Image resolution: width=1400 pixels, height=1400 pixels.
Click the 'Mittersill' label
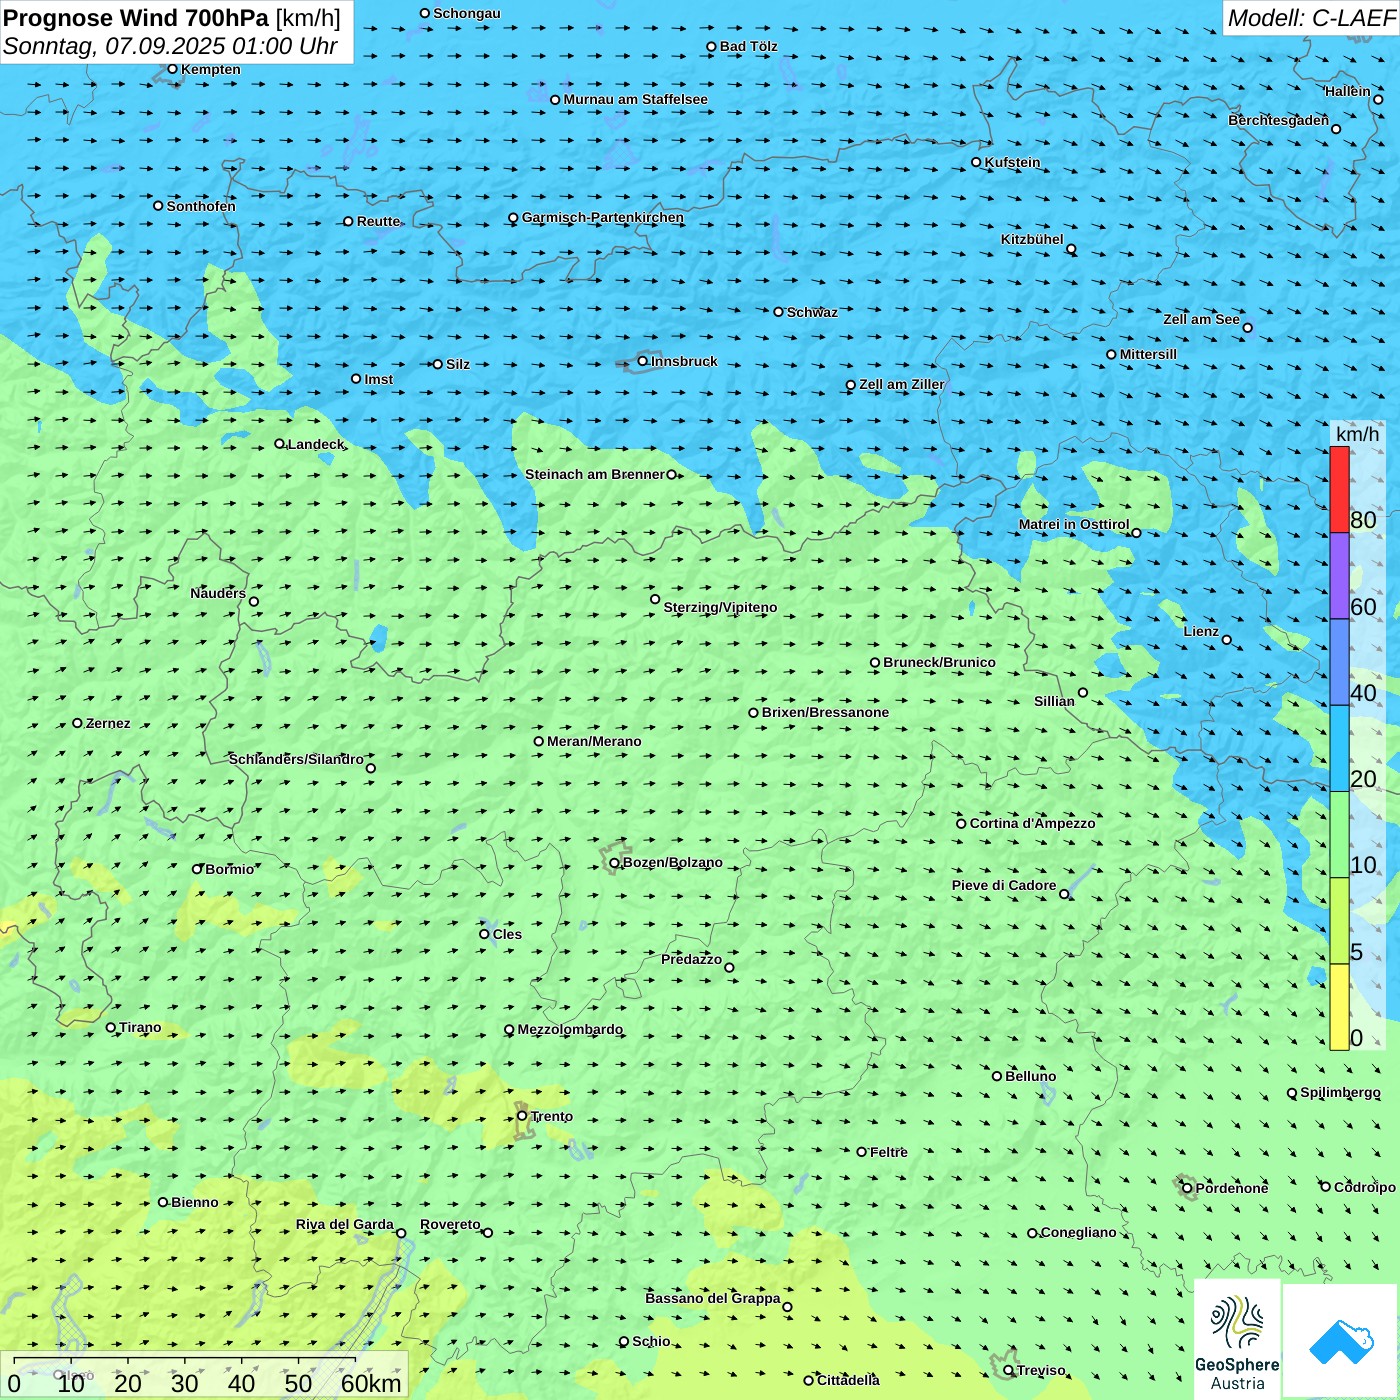[1148, 354]
